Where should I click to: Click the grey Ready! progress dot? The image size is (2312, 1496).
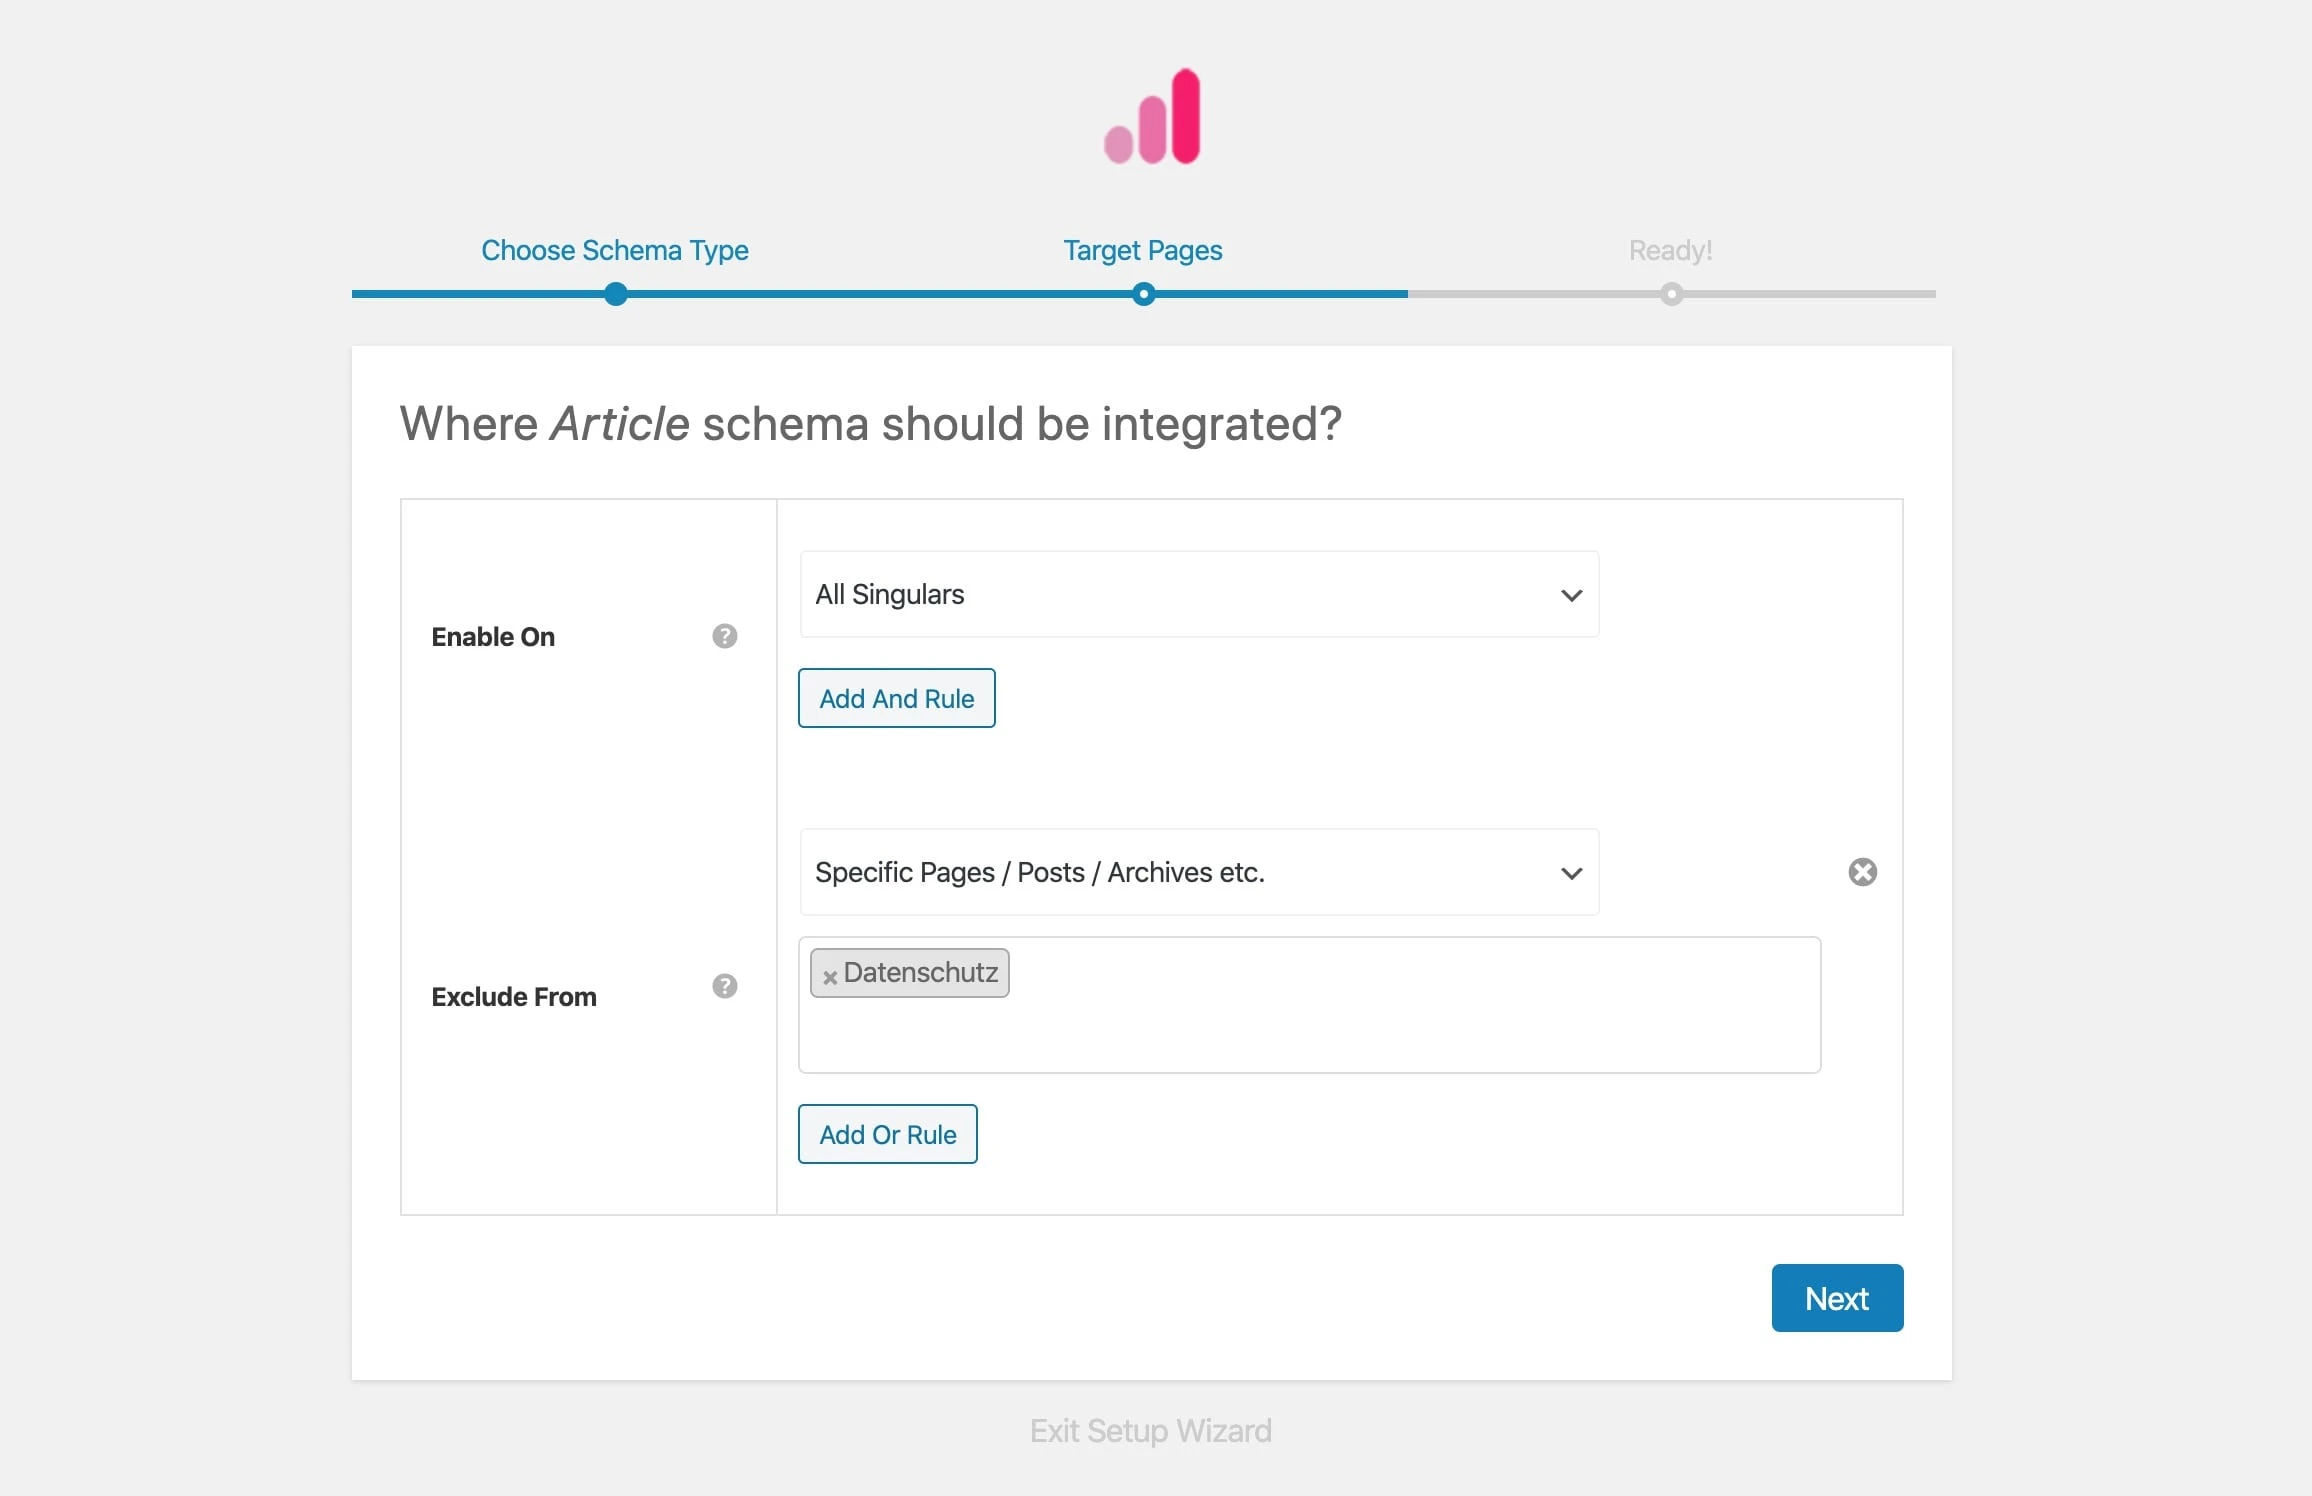(1671, 294)
